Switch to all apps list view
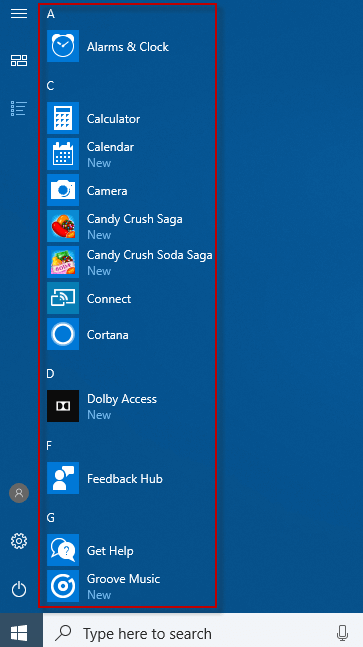The image size is (363, 647). 19,109
